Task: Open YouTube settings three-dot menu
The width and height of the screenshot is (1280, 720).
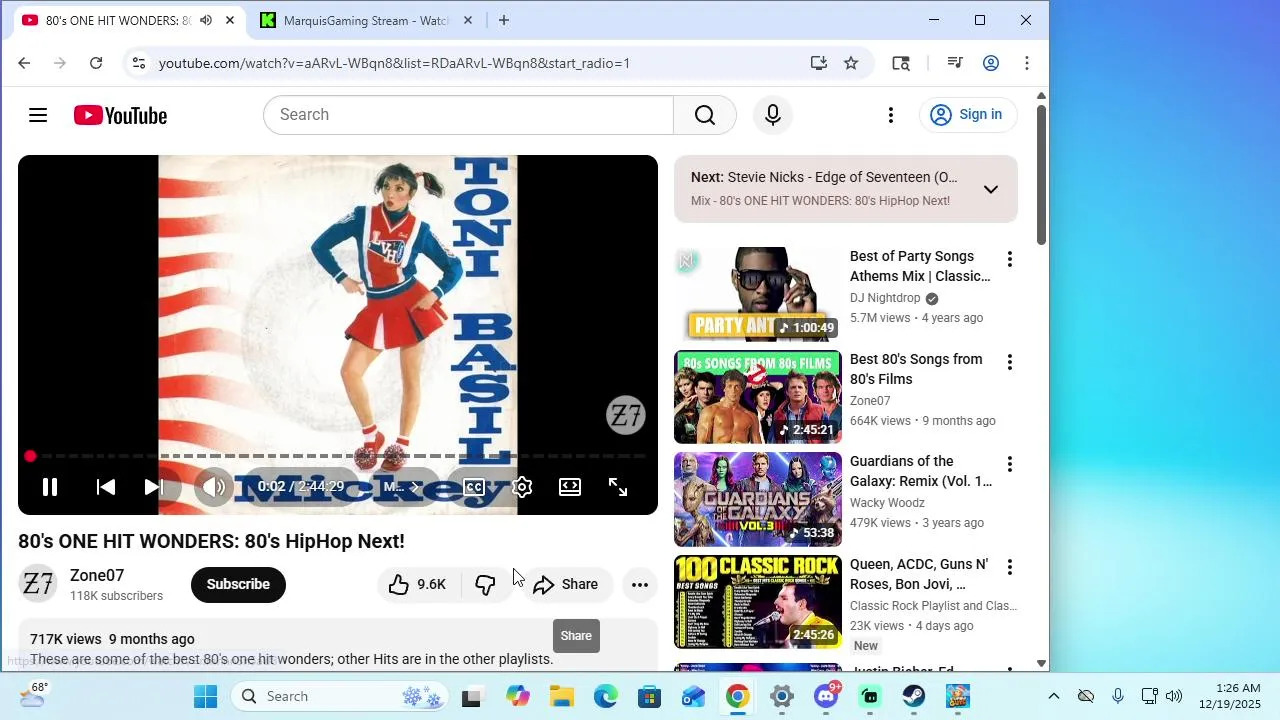Action: (x=891, y=115)
